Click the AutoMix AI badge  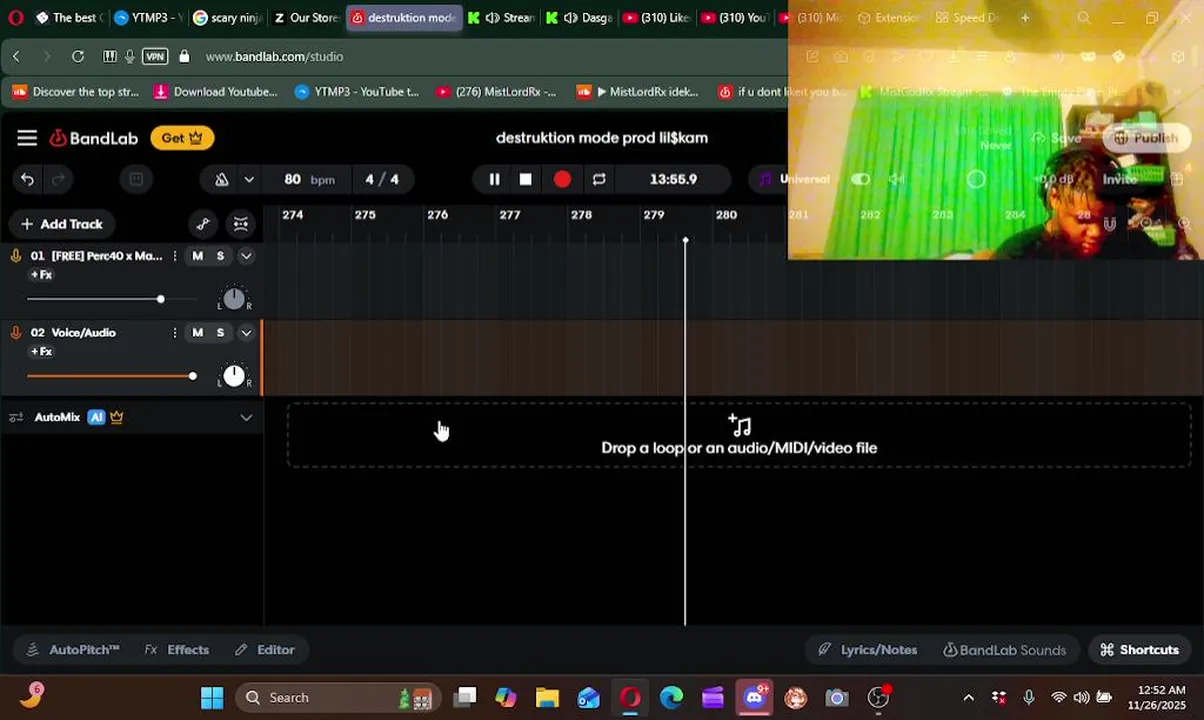click(x=96, y=417)
